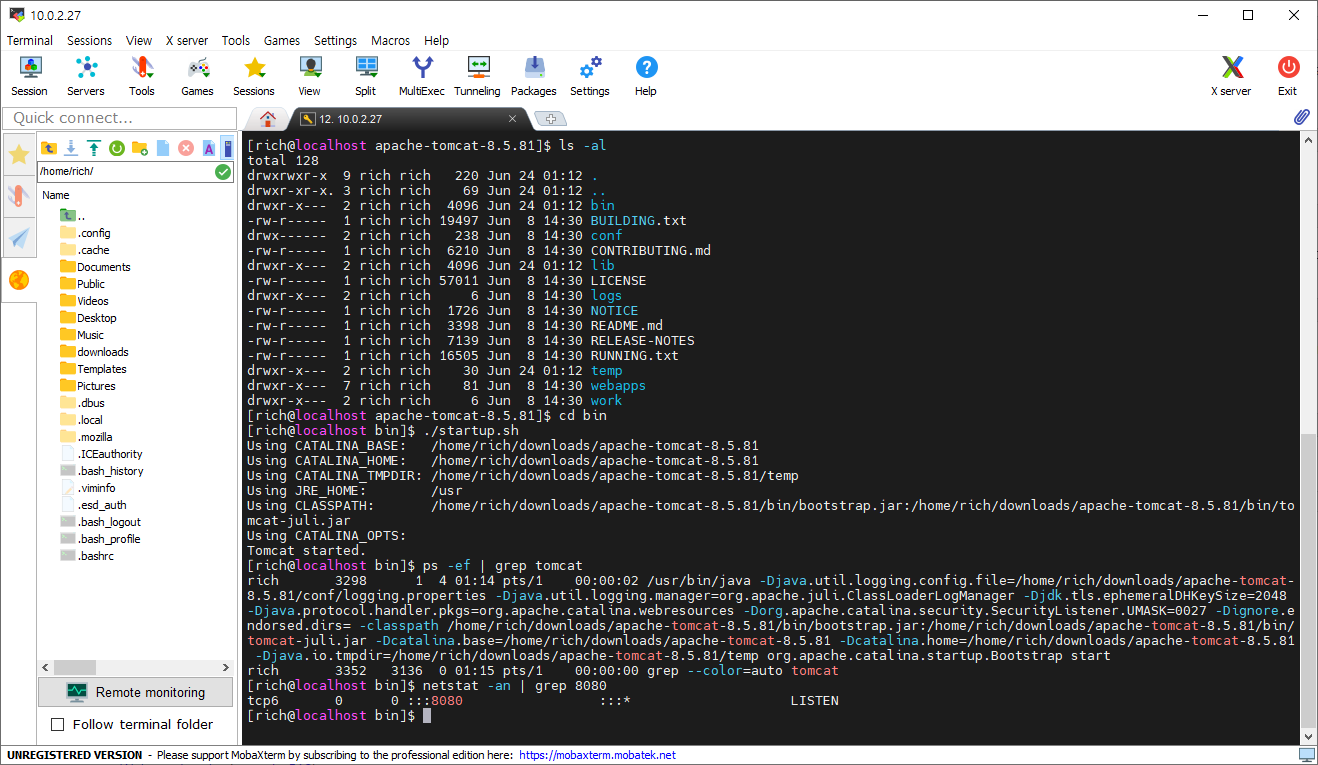Click the monitor icon in status bar
Screen dimensions: 1318x765
click(1306, 755)
